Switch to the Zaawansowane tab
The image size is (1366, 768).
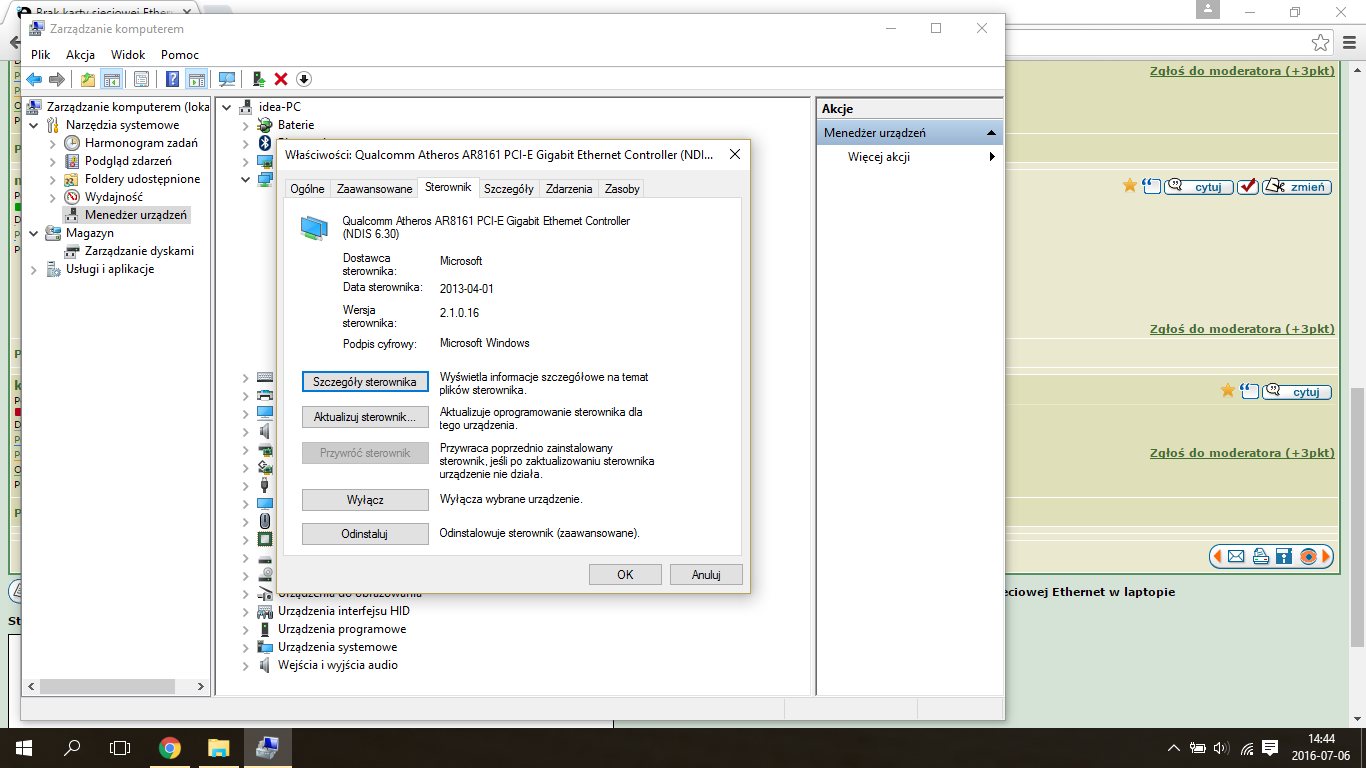coord(374,189)
